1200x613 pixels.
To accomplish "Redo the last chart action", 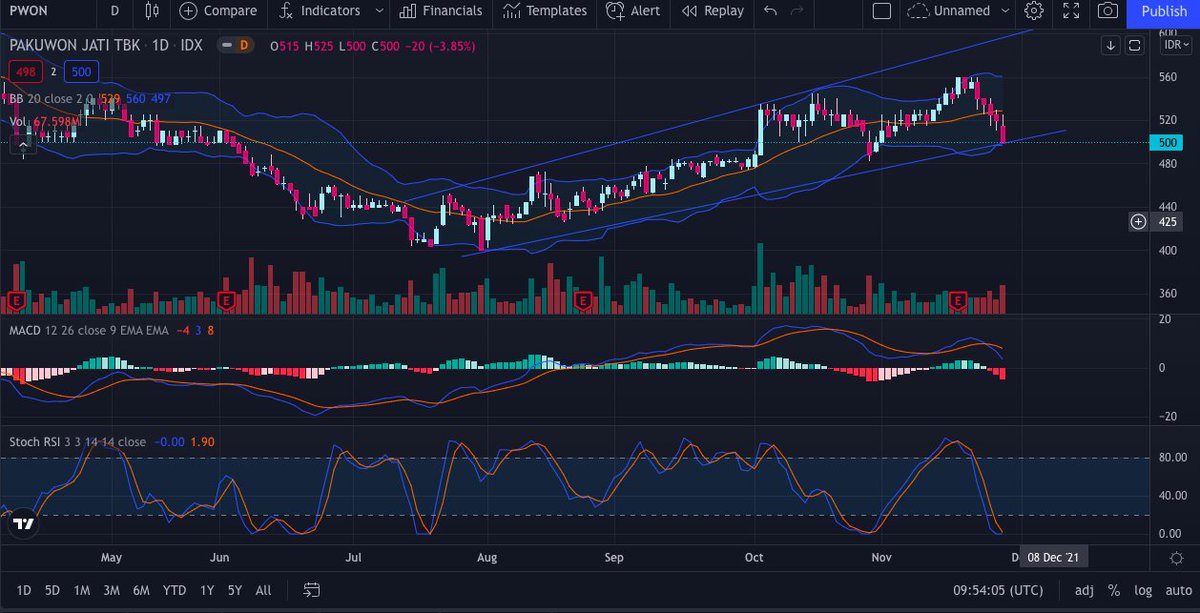I will (x=797, y=11).
